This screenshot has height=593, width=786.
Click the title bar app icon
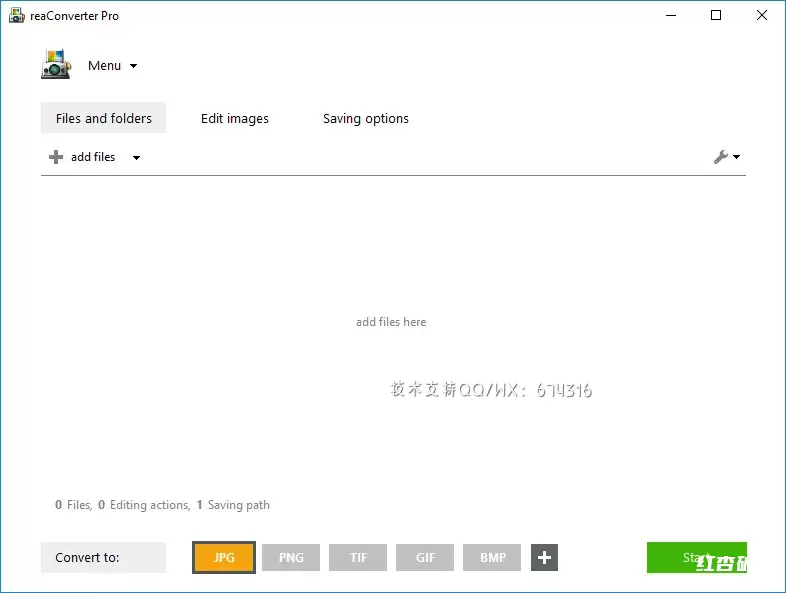(x=17, y=16)
